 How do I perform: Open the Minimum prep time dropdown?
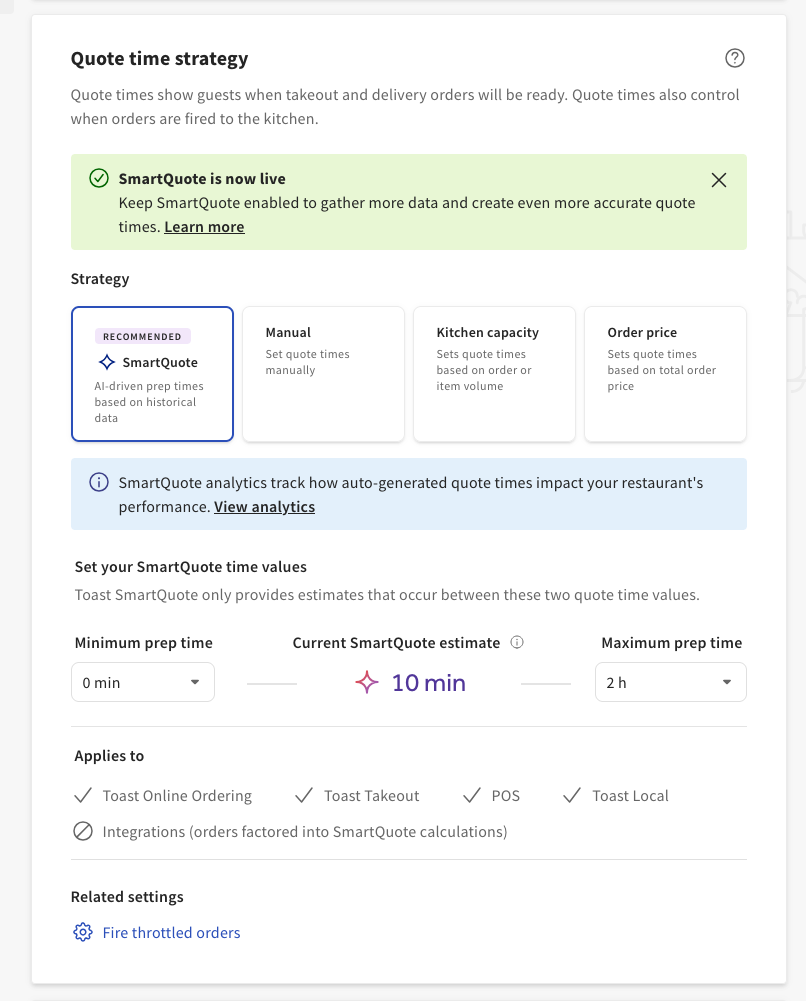point(142,682)
